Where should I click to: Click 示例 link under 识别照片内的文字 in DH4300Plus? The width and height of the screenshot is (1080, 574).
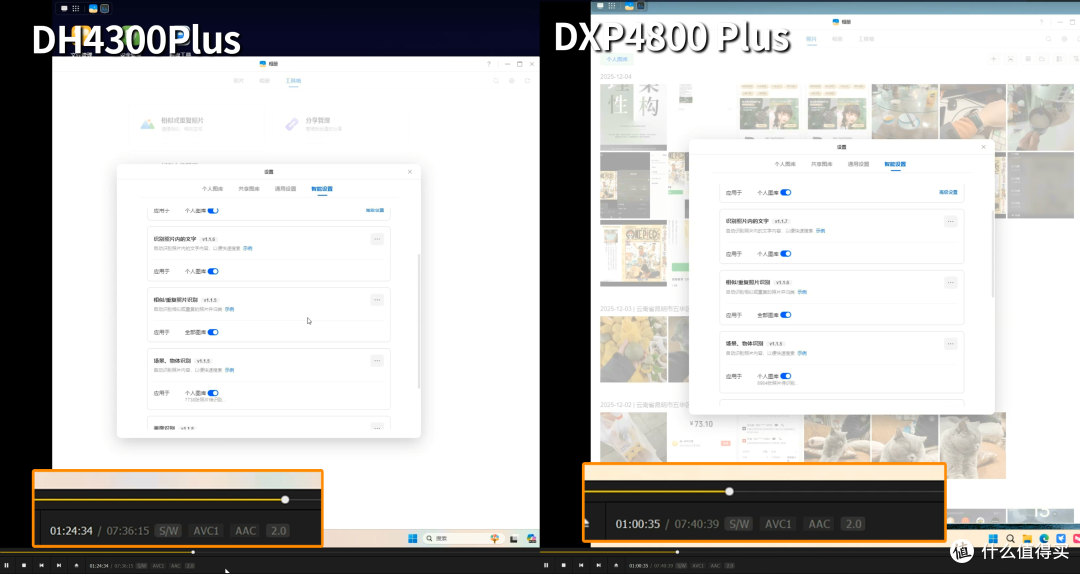248,248
